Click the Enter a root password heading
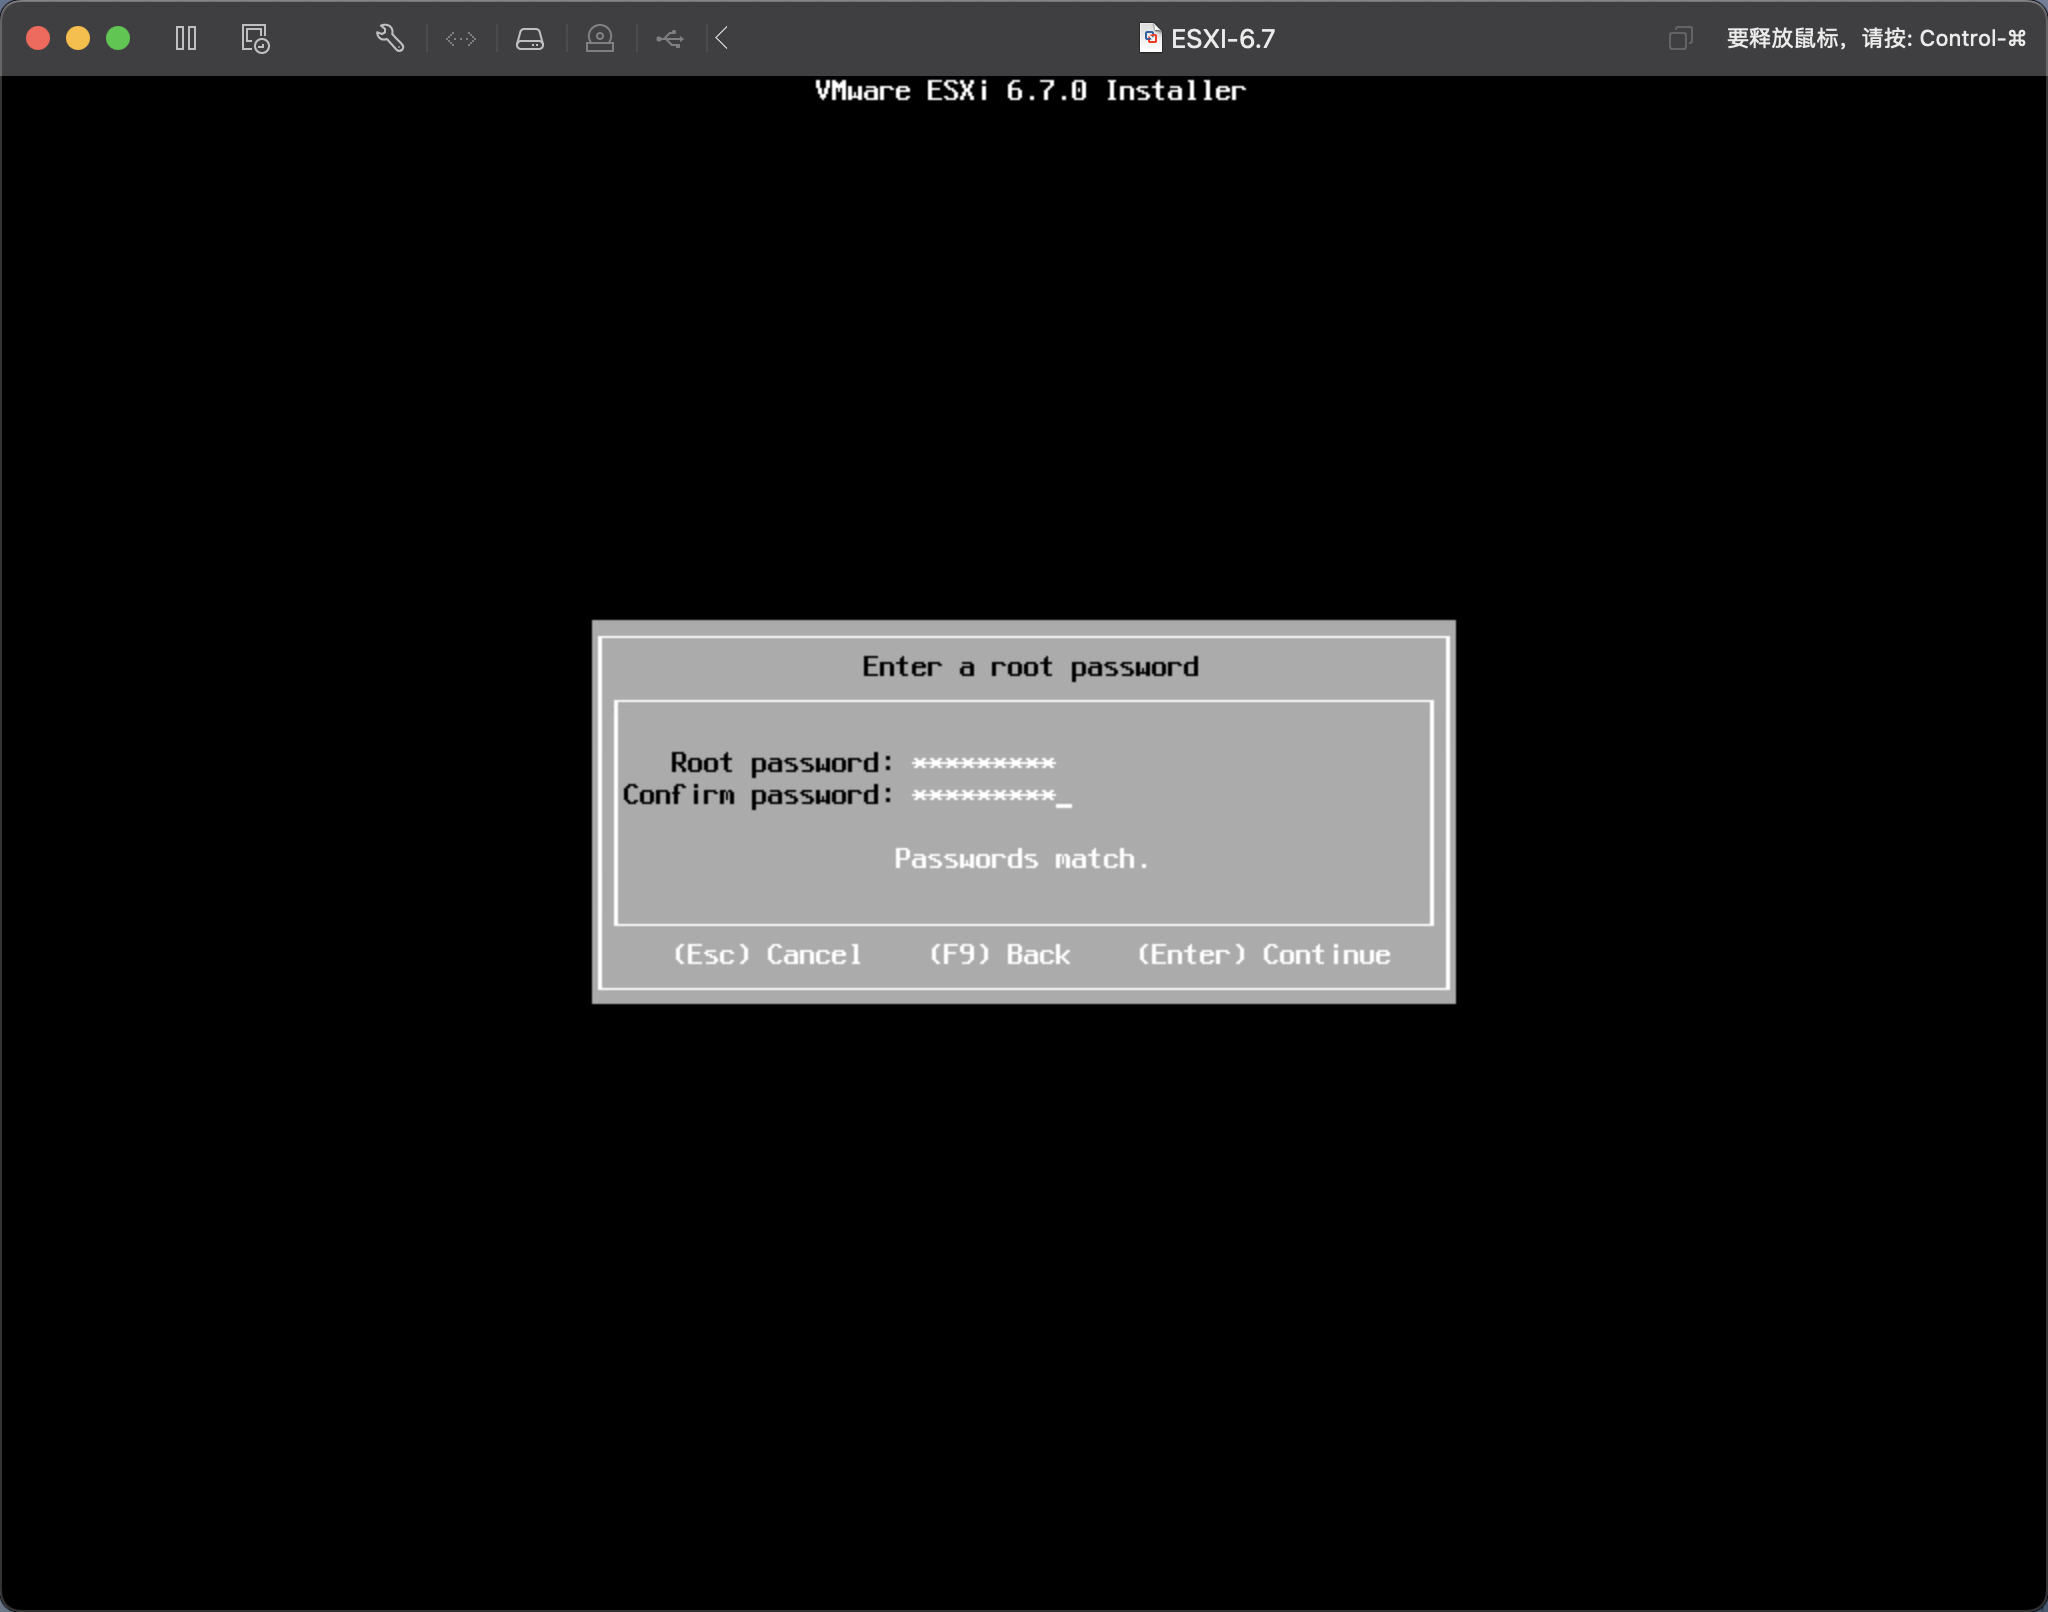 point(1030,667)
